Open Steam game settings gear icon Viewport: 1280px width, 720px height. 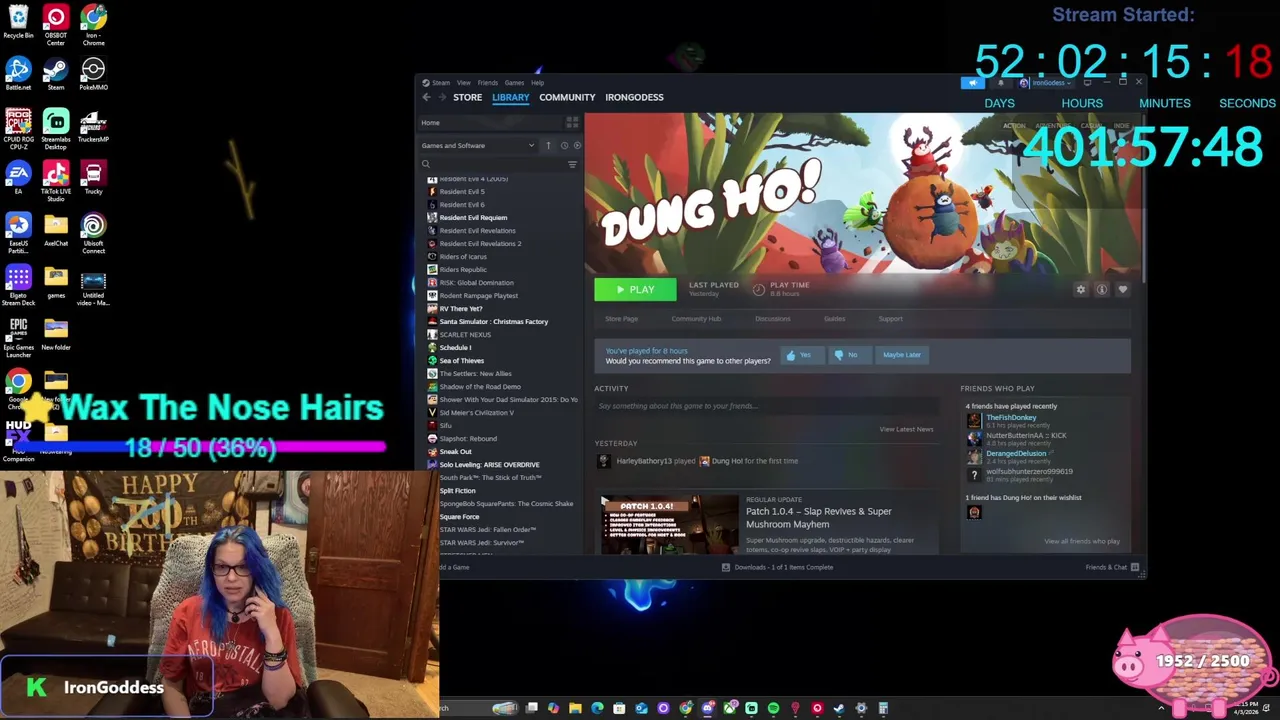tap(1080, 289)
